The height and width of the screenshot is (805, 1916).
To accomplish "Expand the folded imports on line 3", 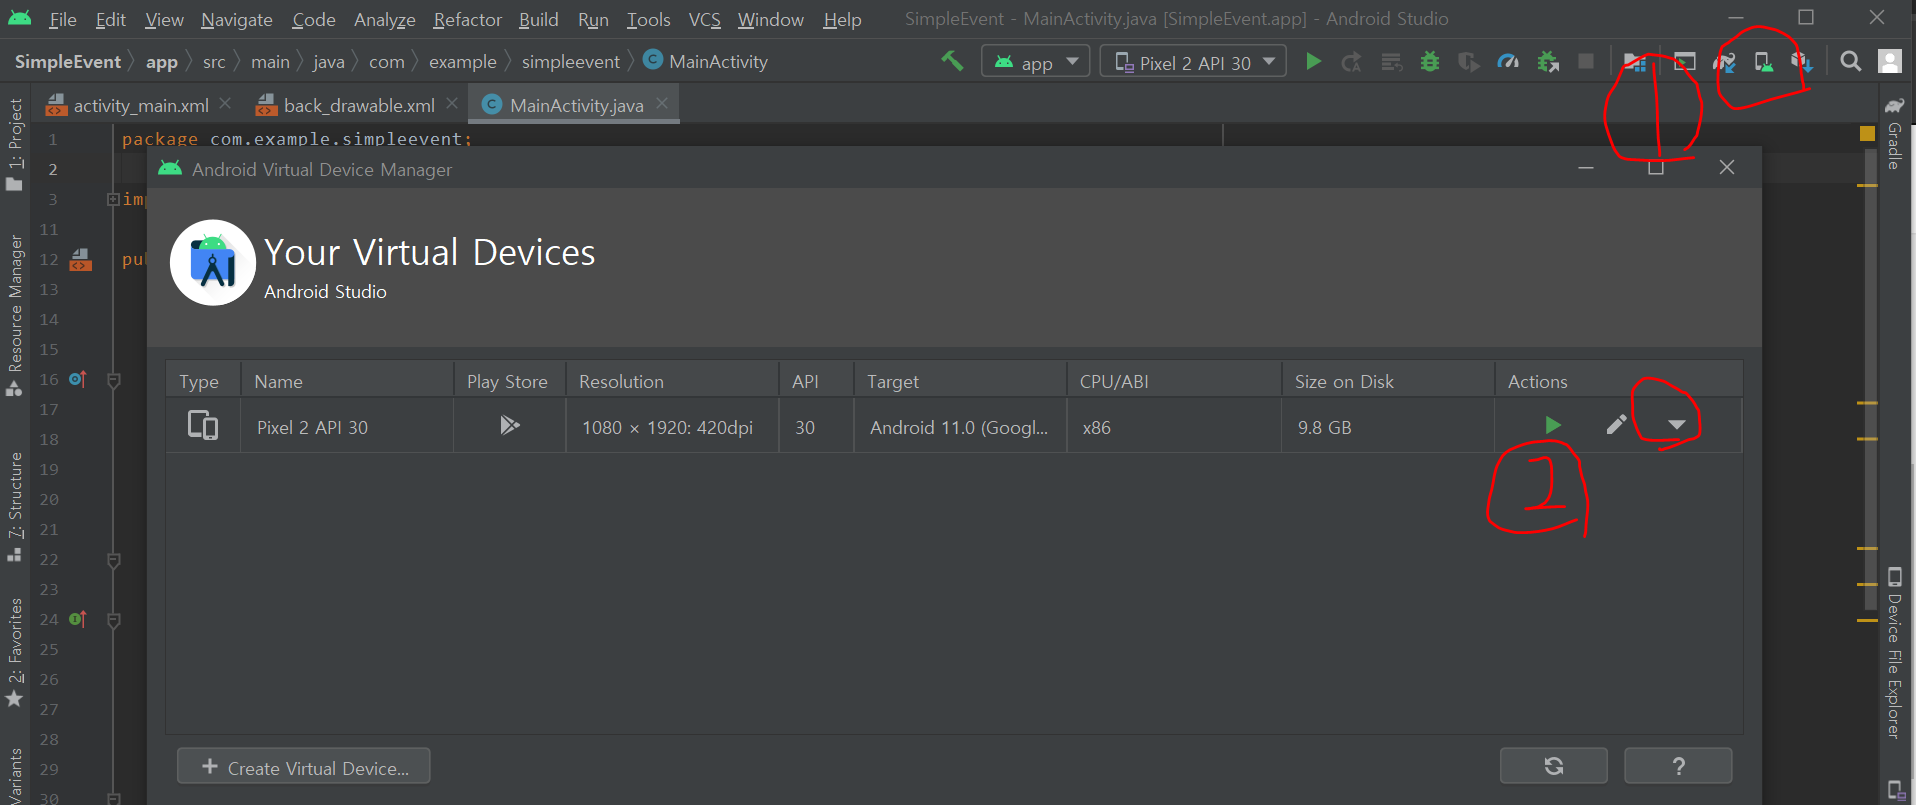I will 113,200.
